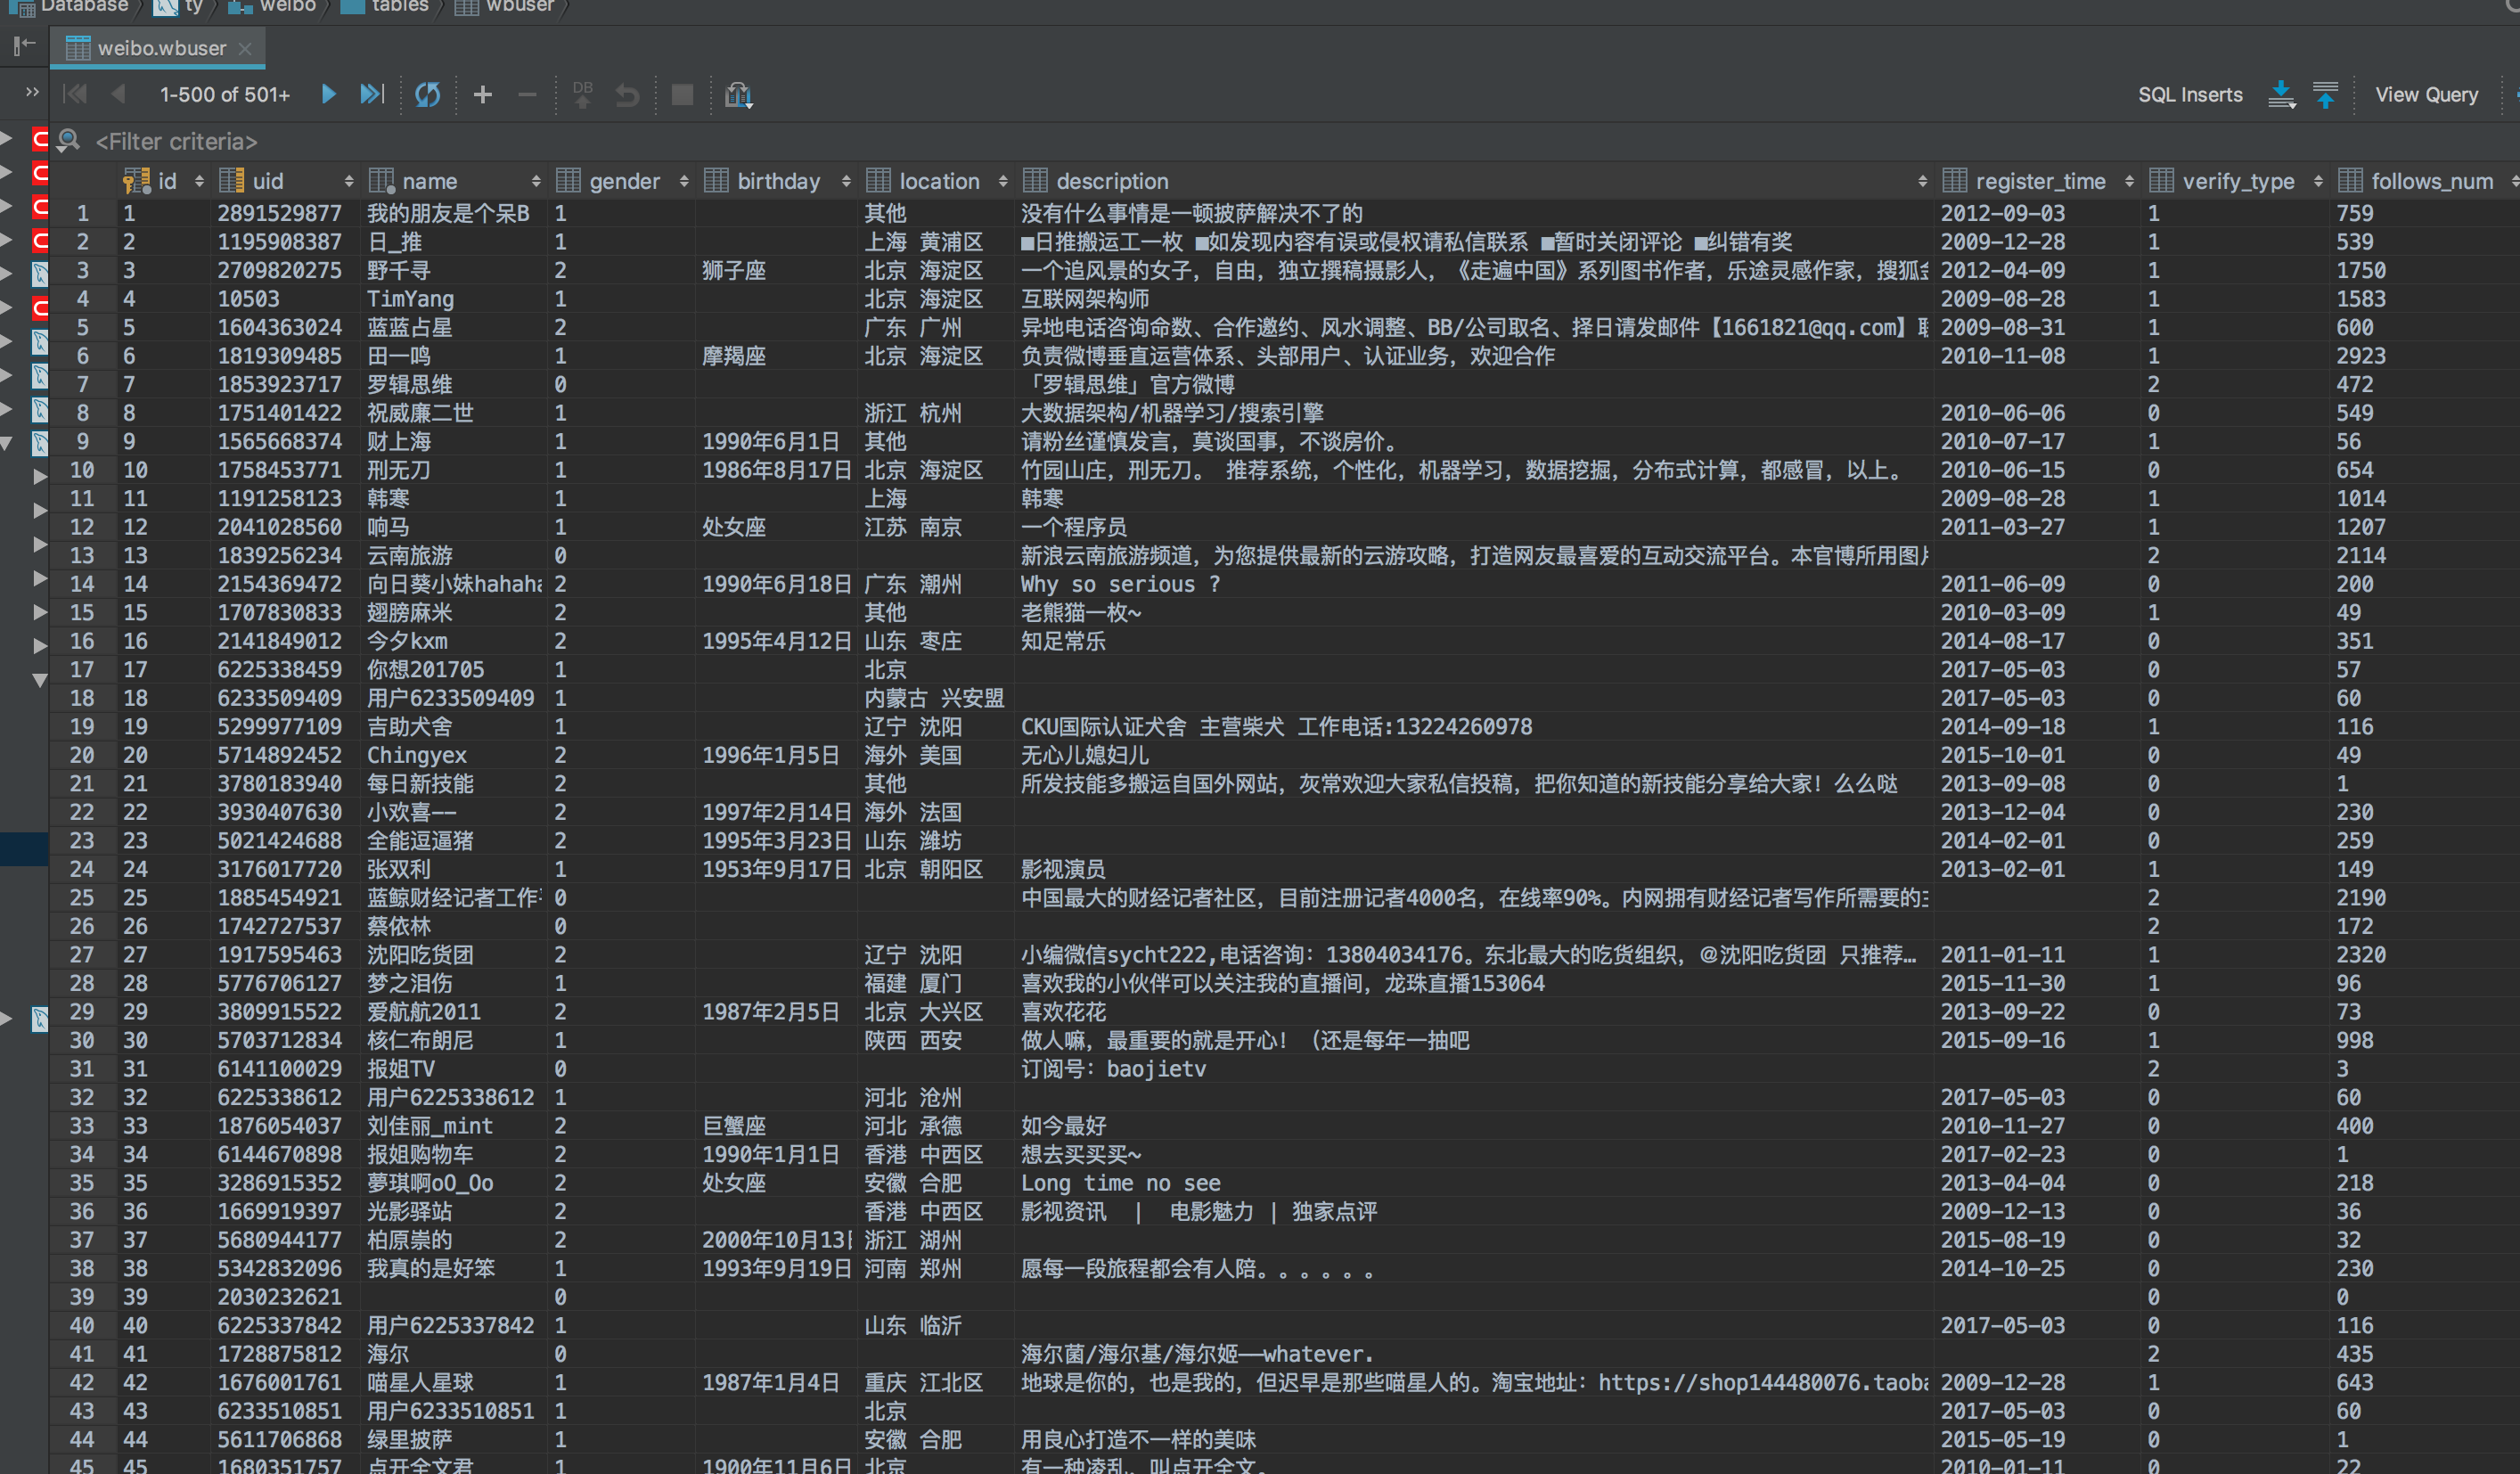Click the View Query button

pos(2426,94)
